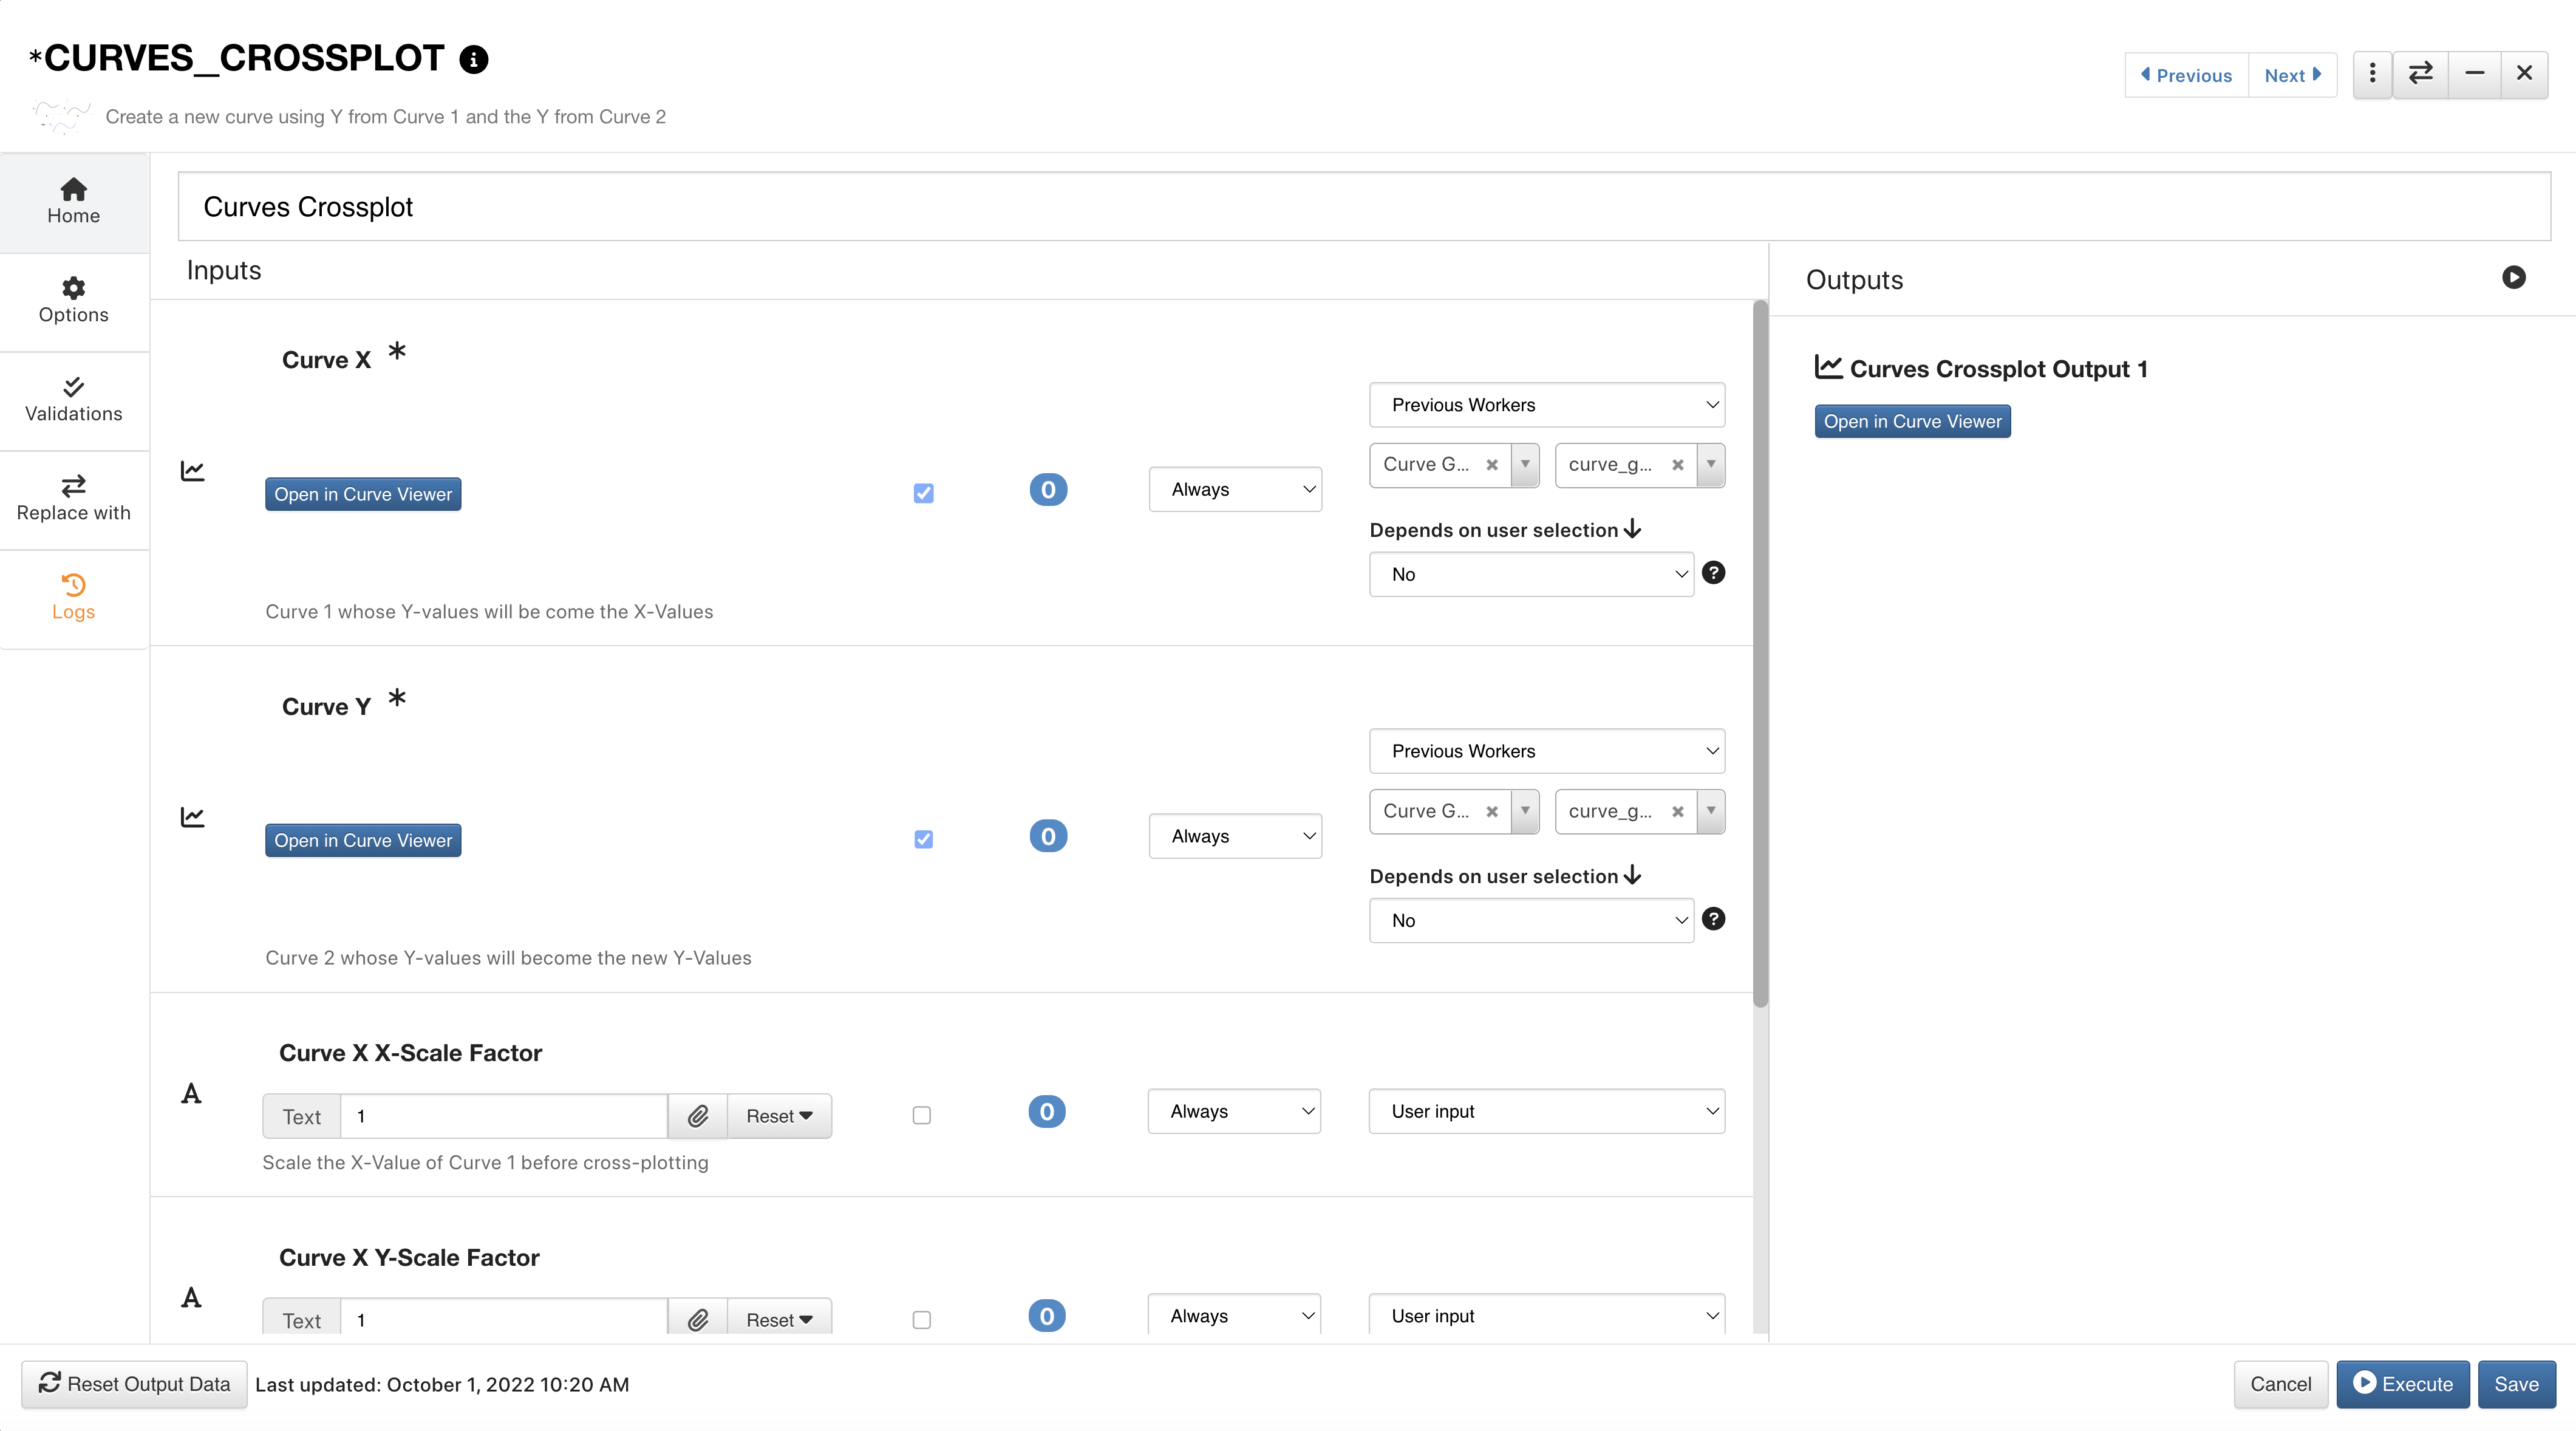
Task: Click the Execute button
Action: [x=2402, y=1384]
